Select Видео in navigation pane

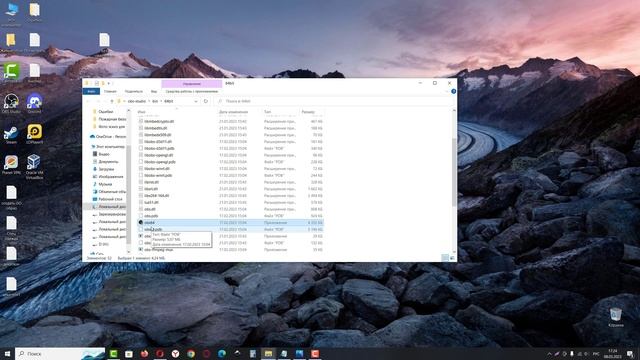[x=104, y=154]
